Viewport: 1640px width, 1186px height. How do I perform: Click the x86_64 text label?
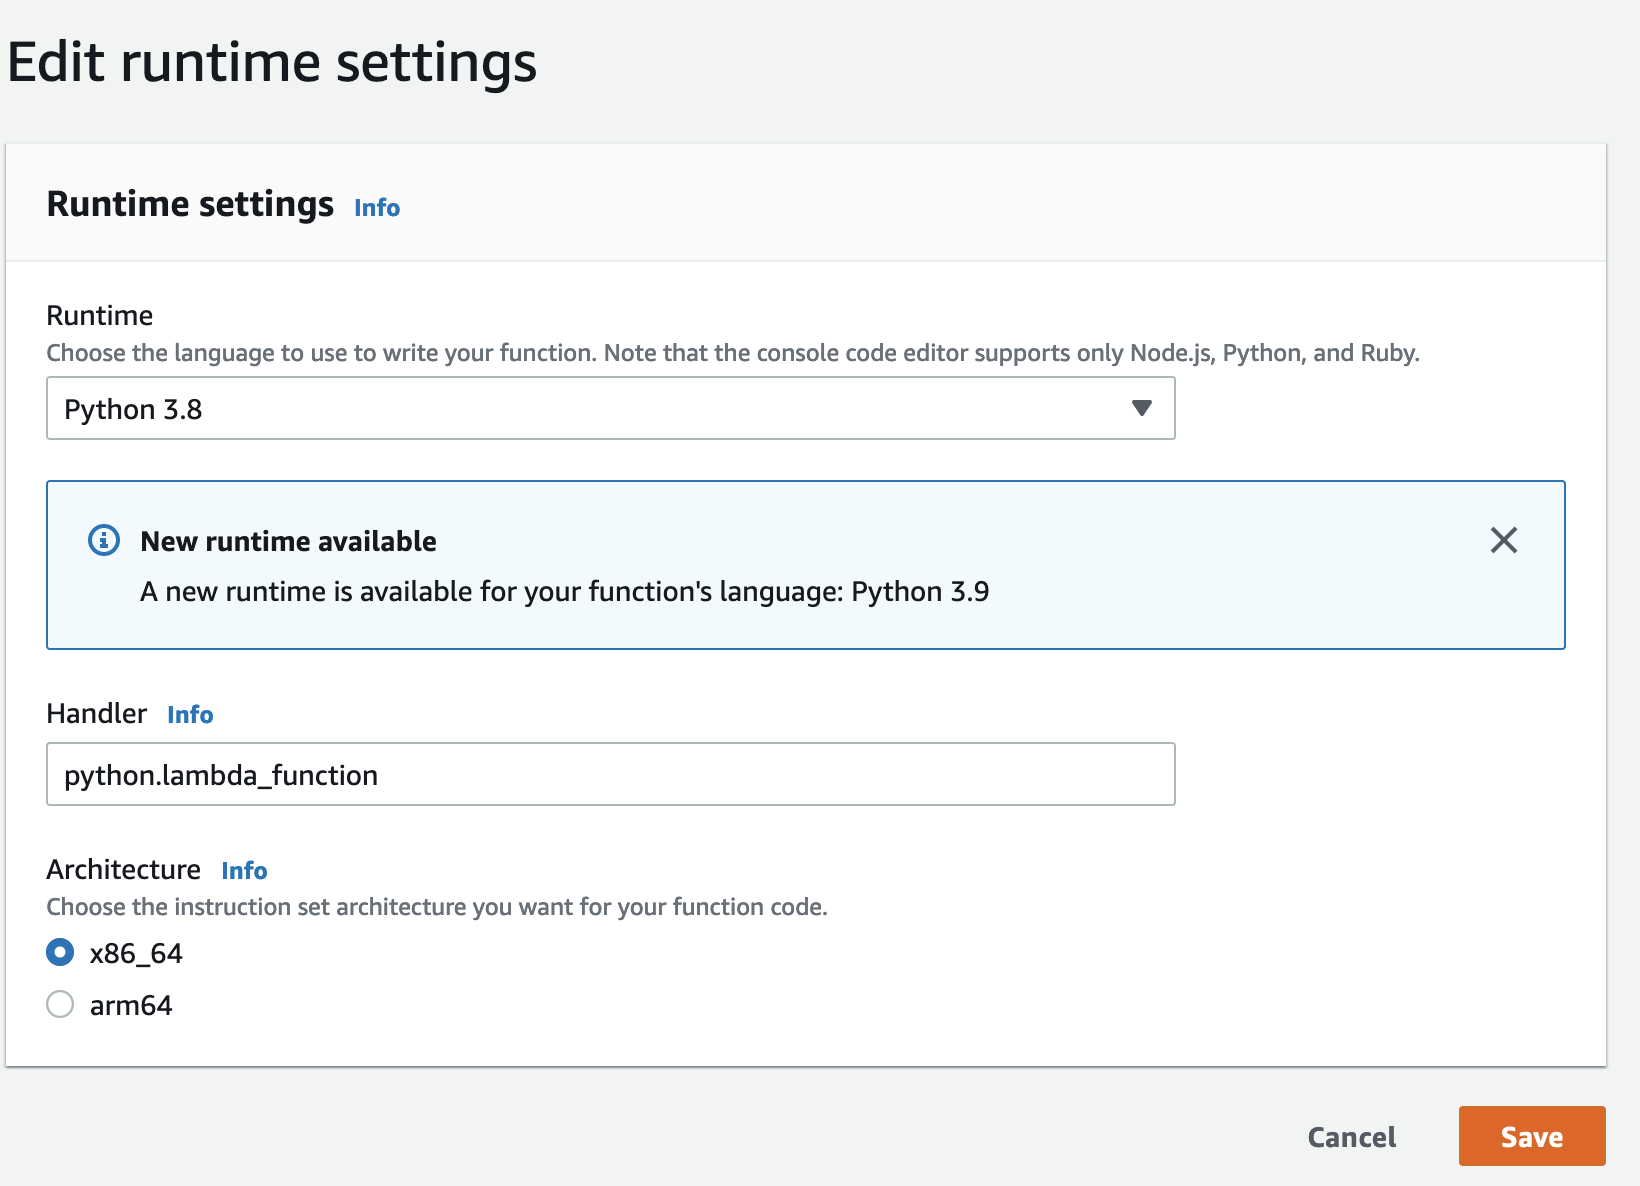pos(136,953)
